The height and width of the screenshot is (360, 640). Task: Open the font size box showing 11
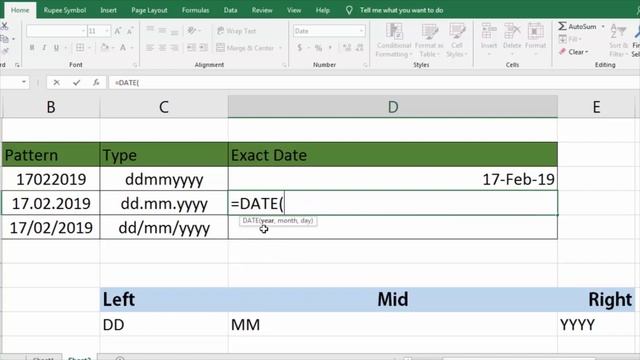(x=99, y=31)
